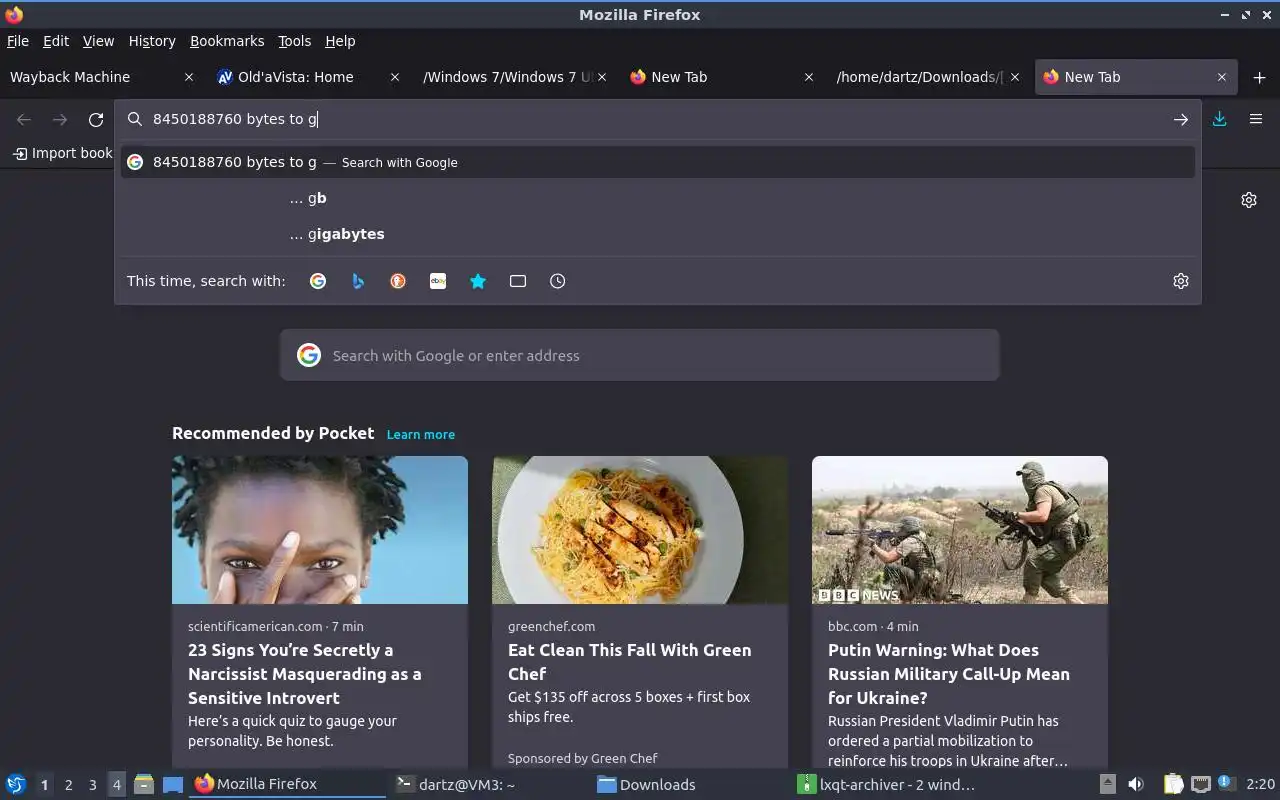1280x800 pixels.
Task: Open the dartz@VM3 terminal from the taskbar
Action: [x=487, y=785]
